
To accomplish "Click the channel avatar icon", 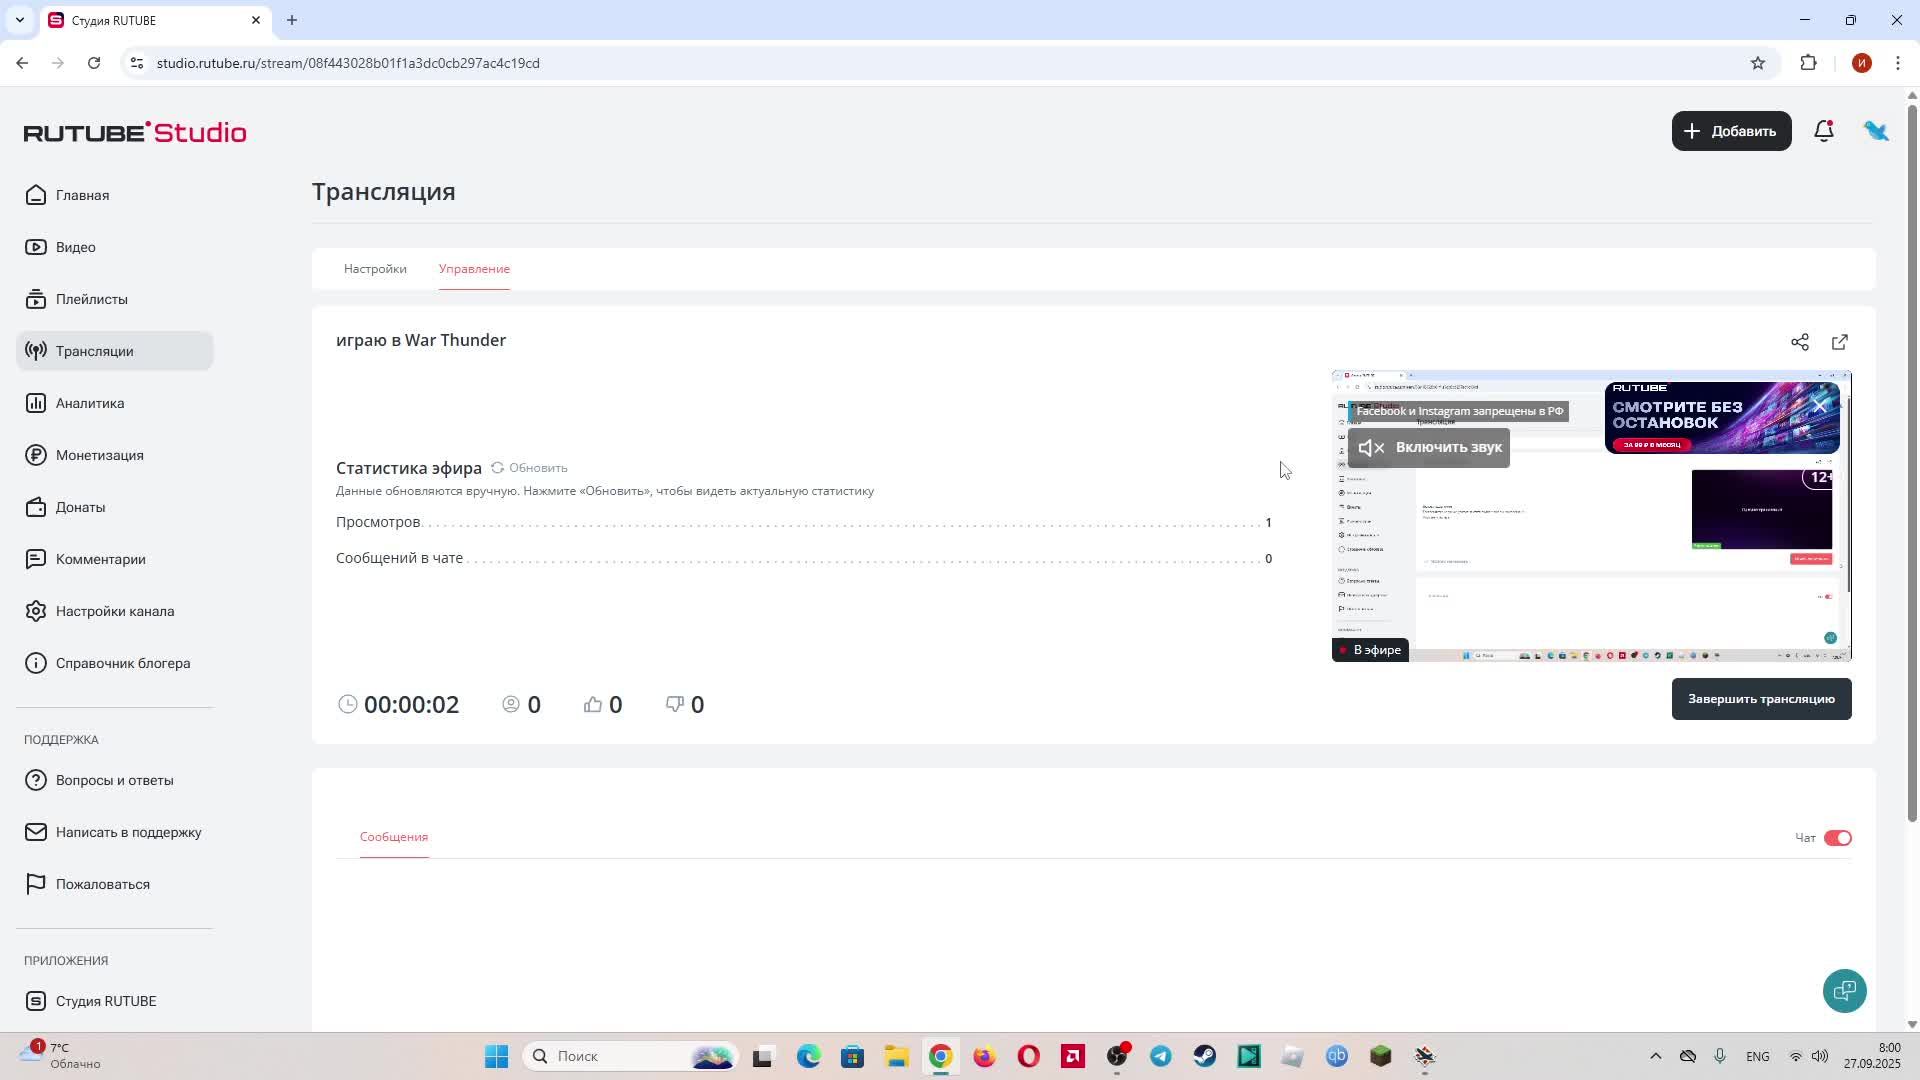I will (1875, 131).
